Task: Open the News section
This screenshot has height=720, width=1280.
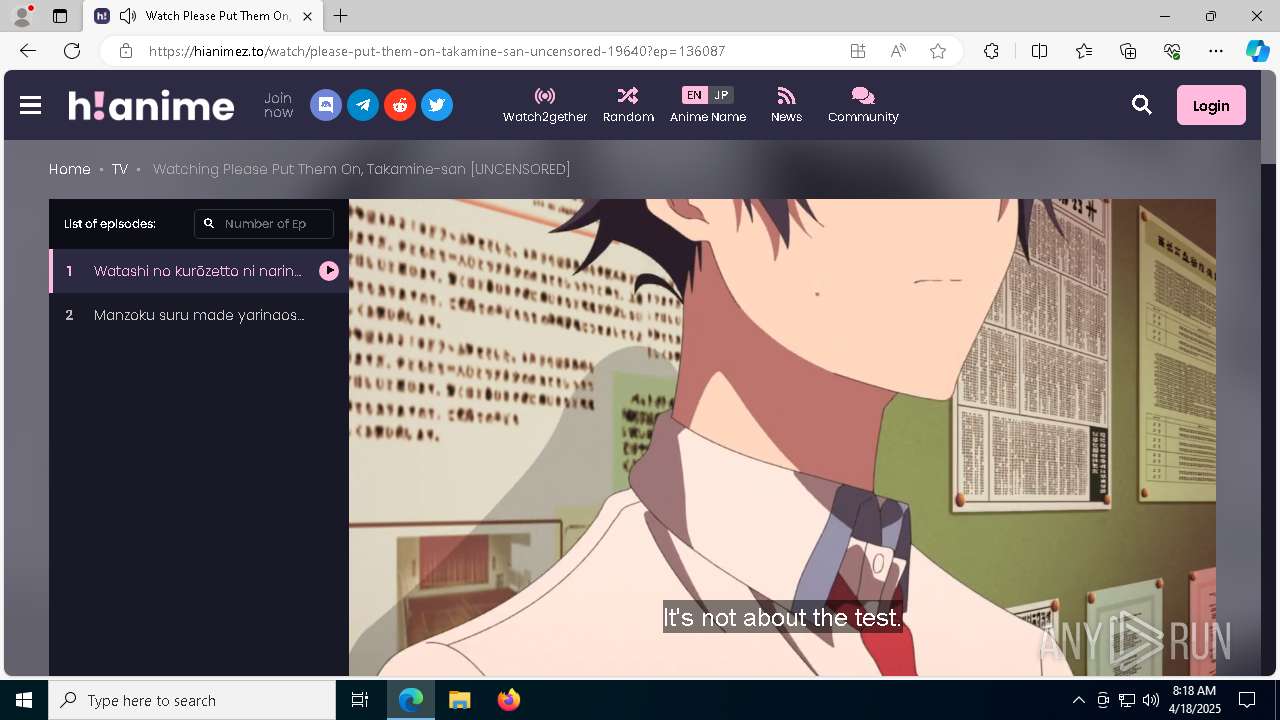Action: point(786,105)
